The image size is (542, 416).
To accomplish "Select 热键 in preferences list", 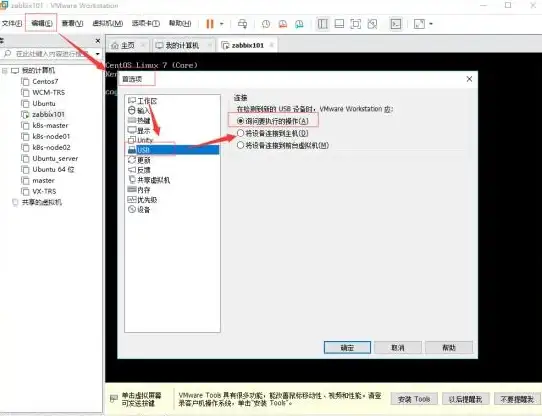I will pyautogui.click(x=143, y=121).
